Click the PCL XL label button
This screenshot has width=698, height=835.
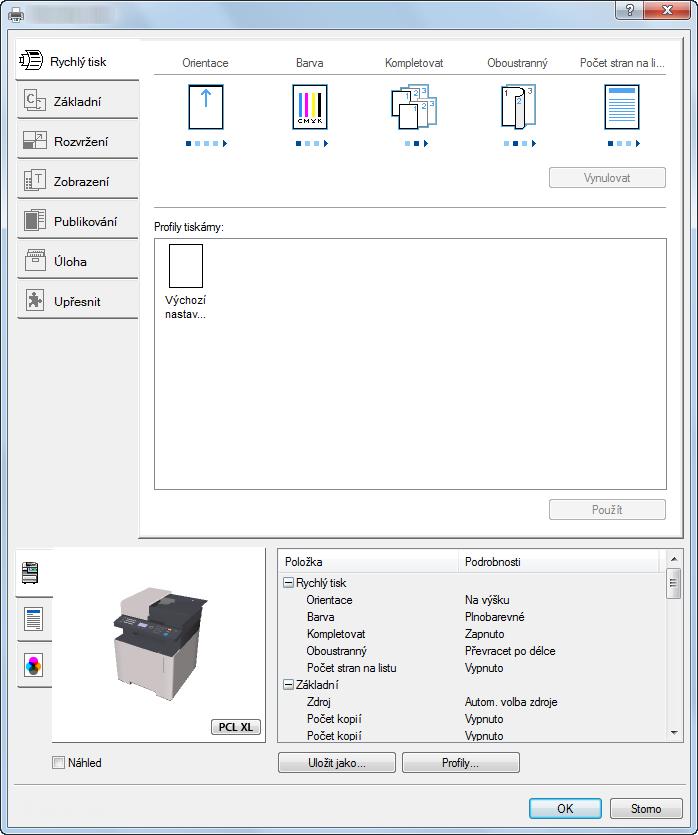coord(236,727)
